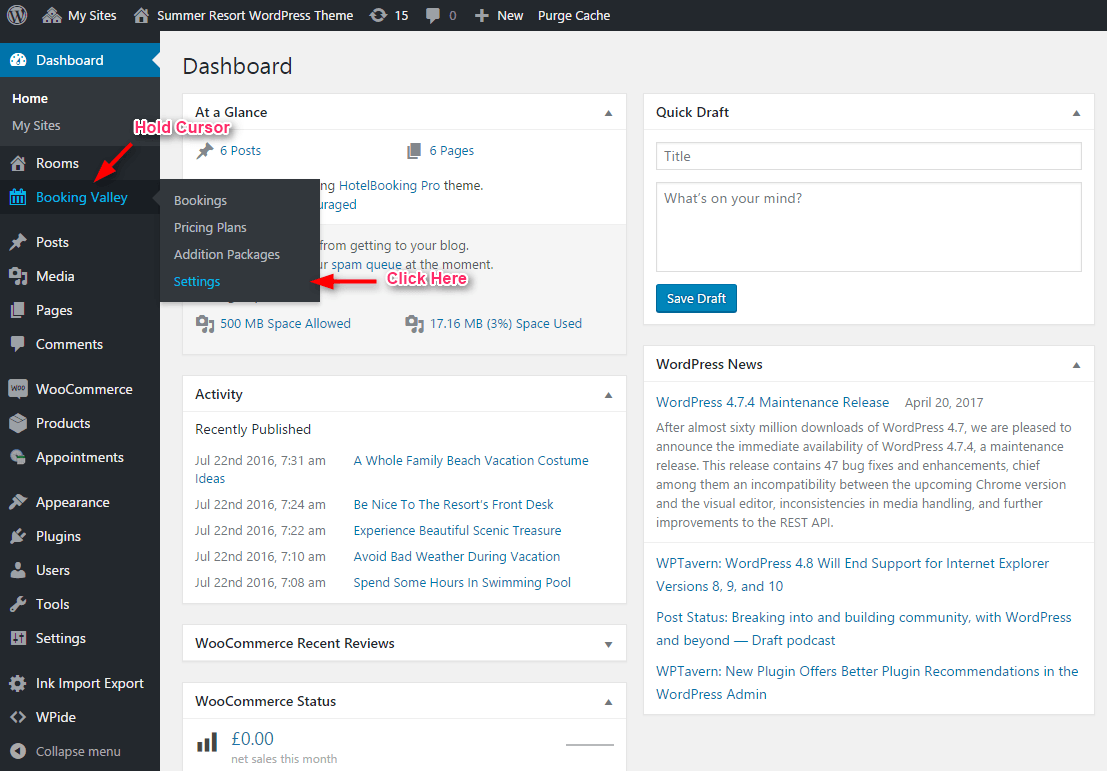
Task: Open the 6 Pages link
Action: [x=452, y=150]
